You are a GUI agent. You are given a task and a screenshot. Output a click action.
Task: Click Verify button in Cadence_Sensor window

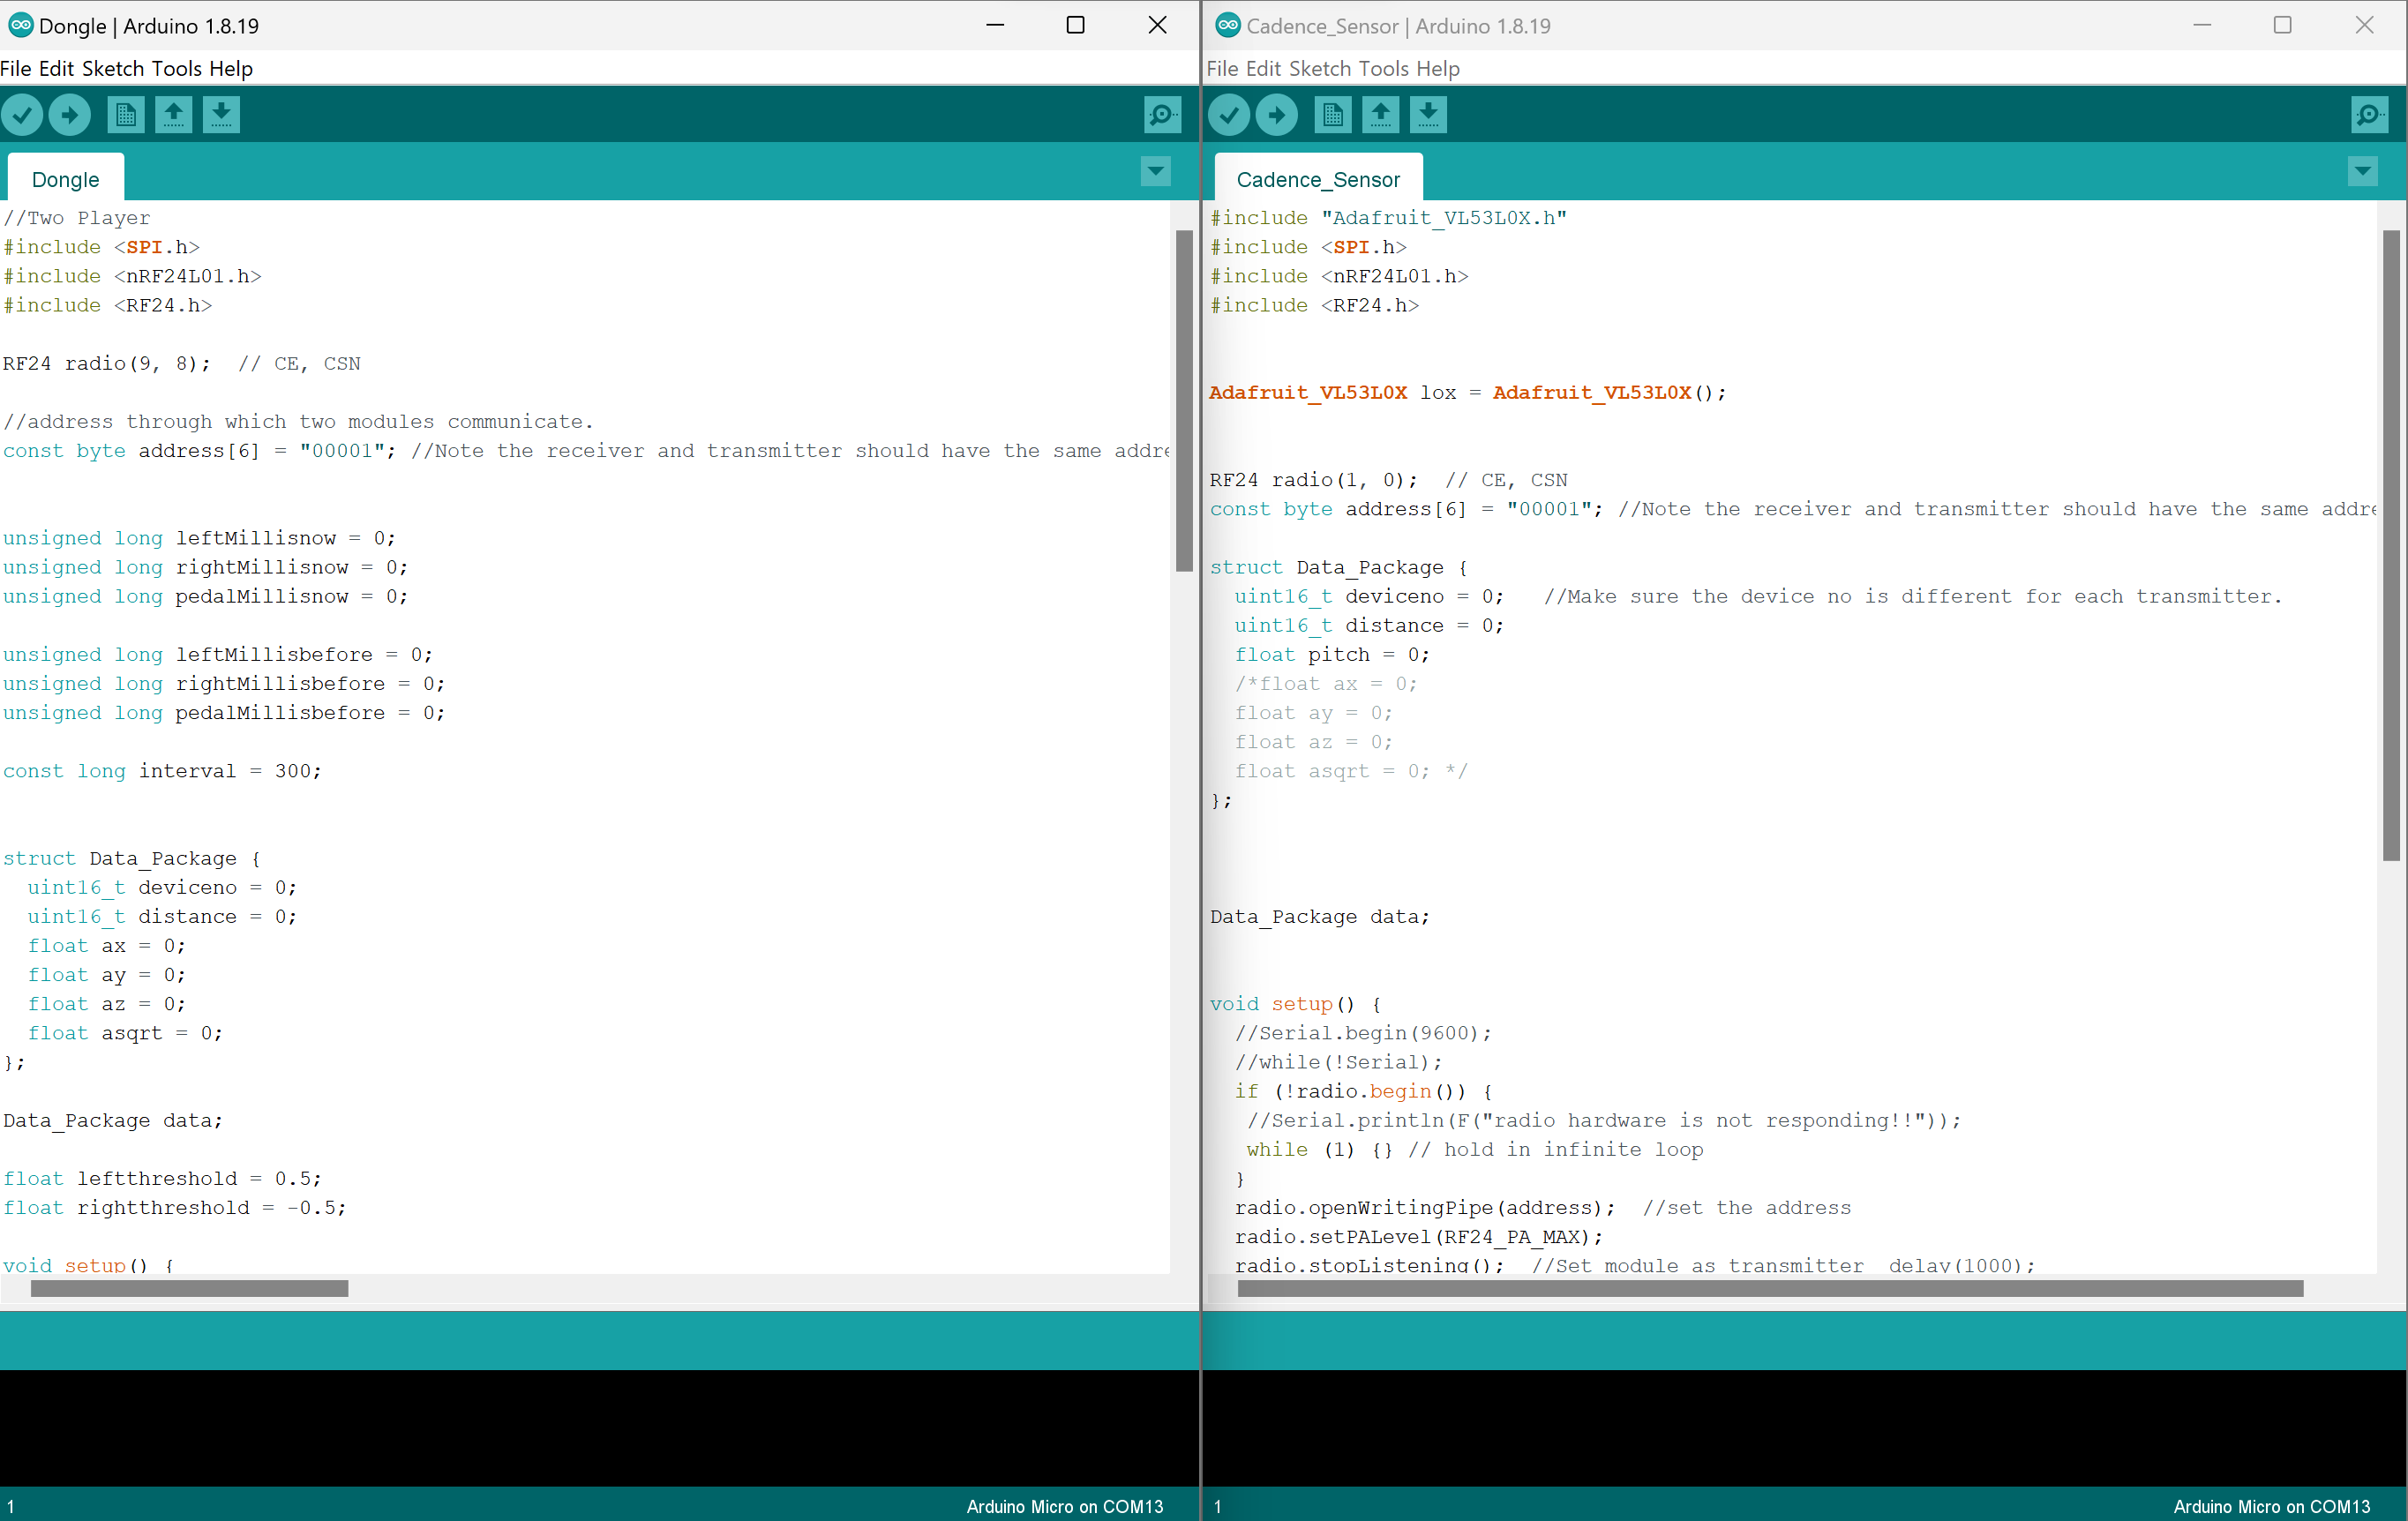click(x=1229, y=114)
